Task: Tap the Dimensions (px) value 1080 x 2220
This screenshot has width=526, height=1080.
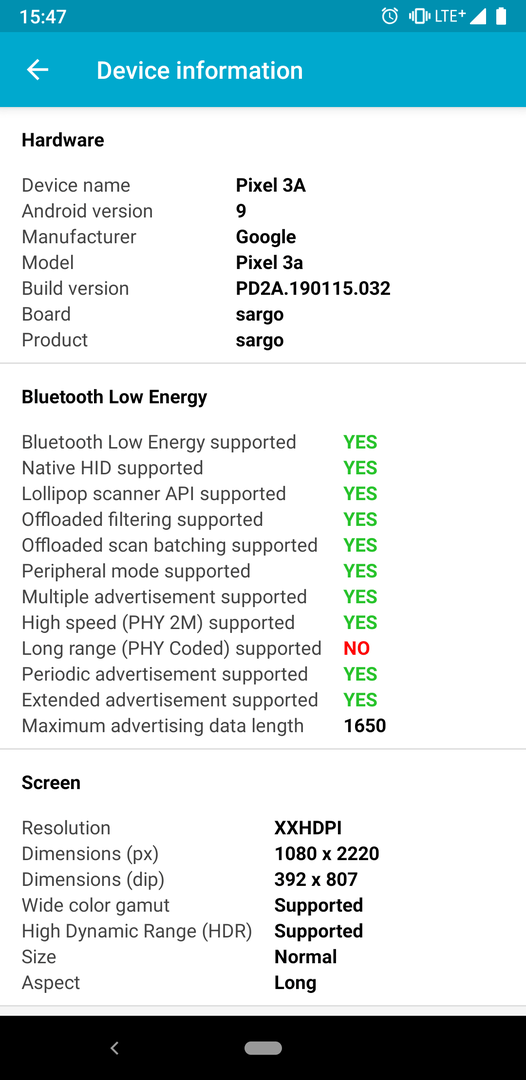Action: pyautogui.click(x=327, y=853)
